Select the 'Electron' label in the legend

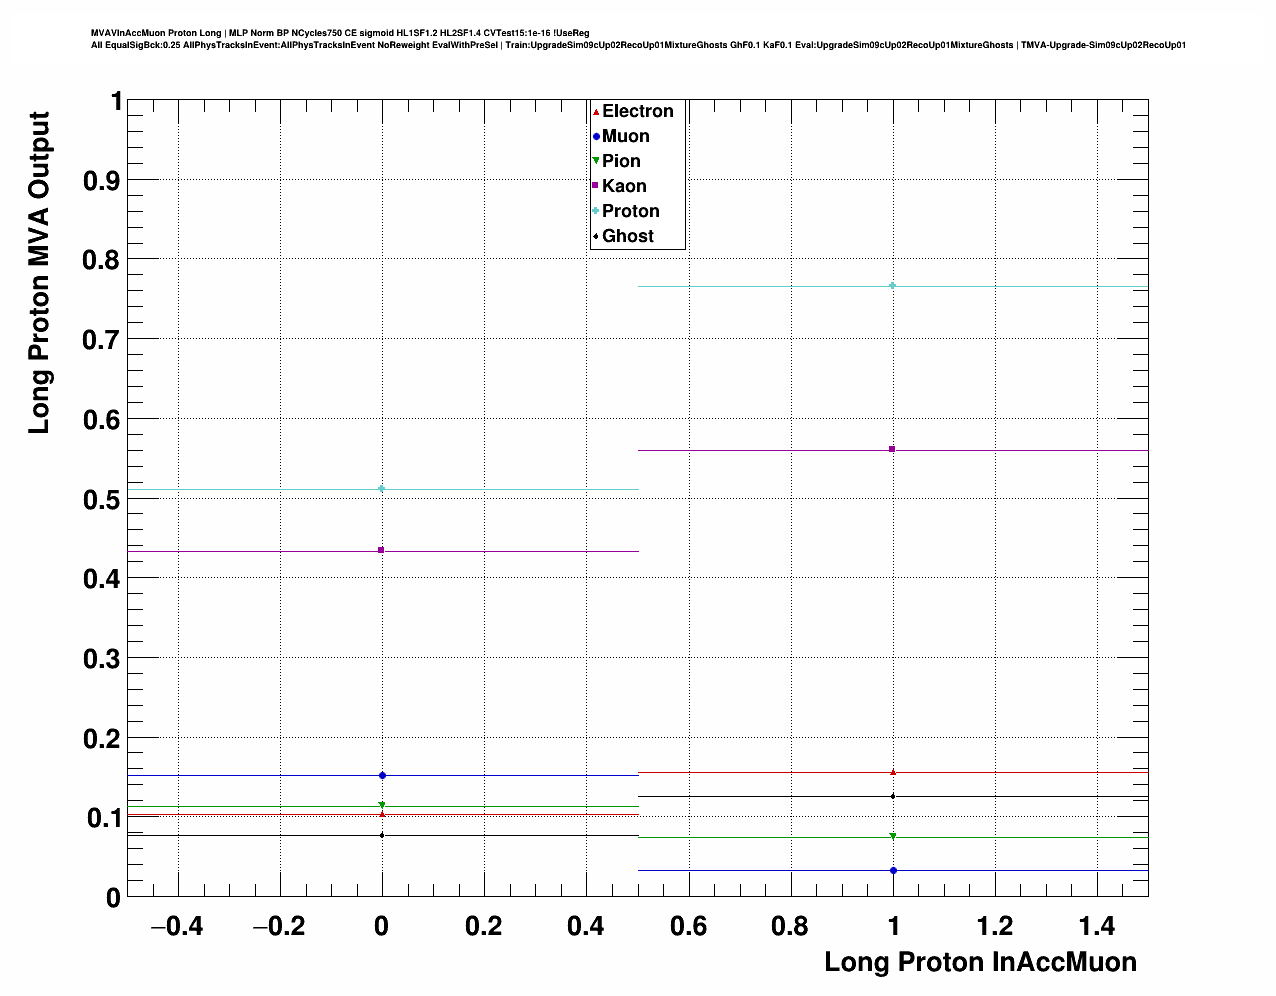[637, 111]
